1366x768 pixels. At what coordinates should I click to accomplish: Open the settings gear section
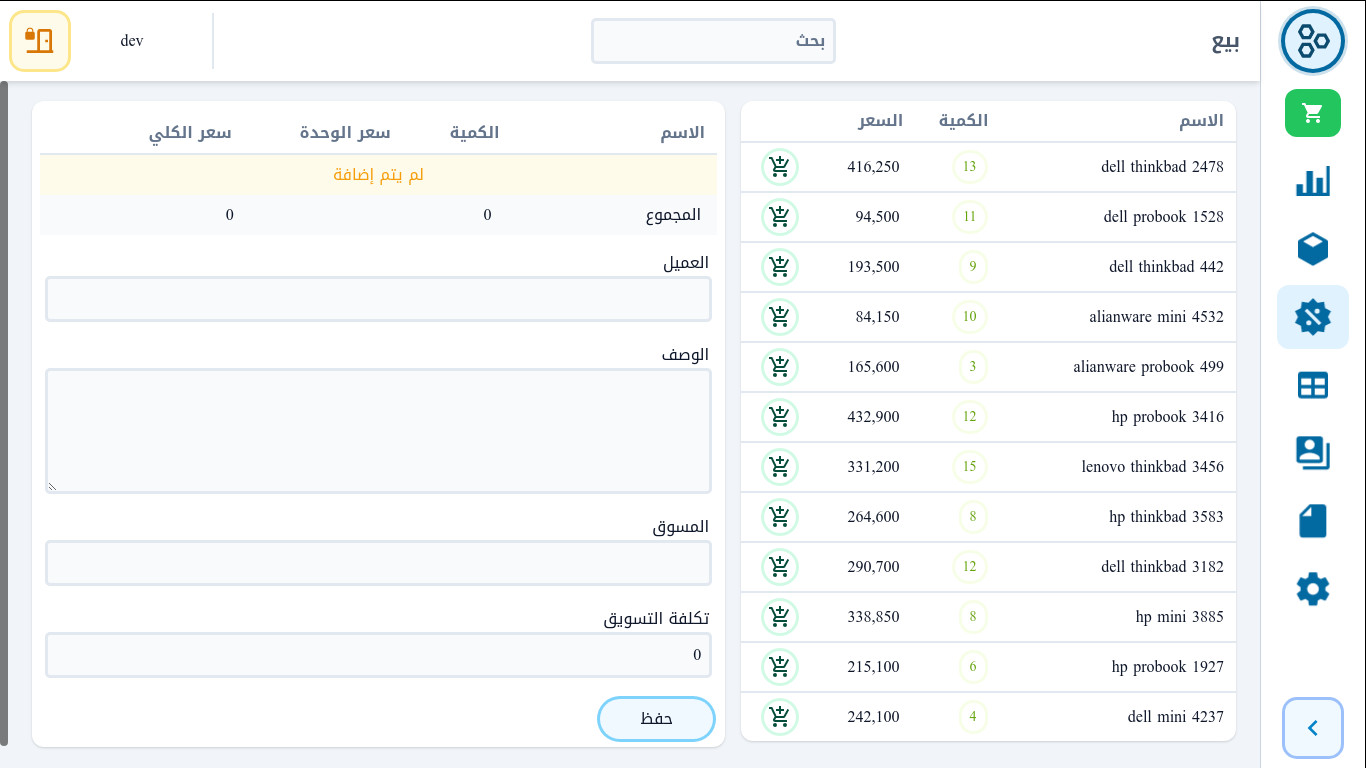click(x=1312, y=589)
